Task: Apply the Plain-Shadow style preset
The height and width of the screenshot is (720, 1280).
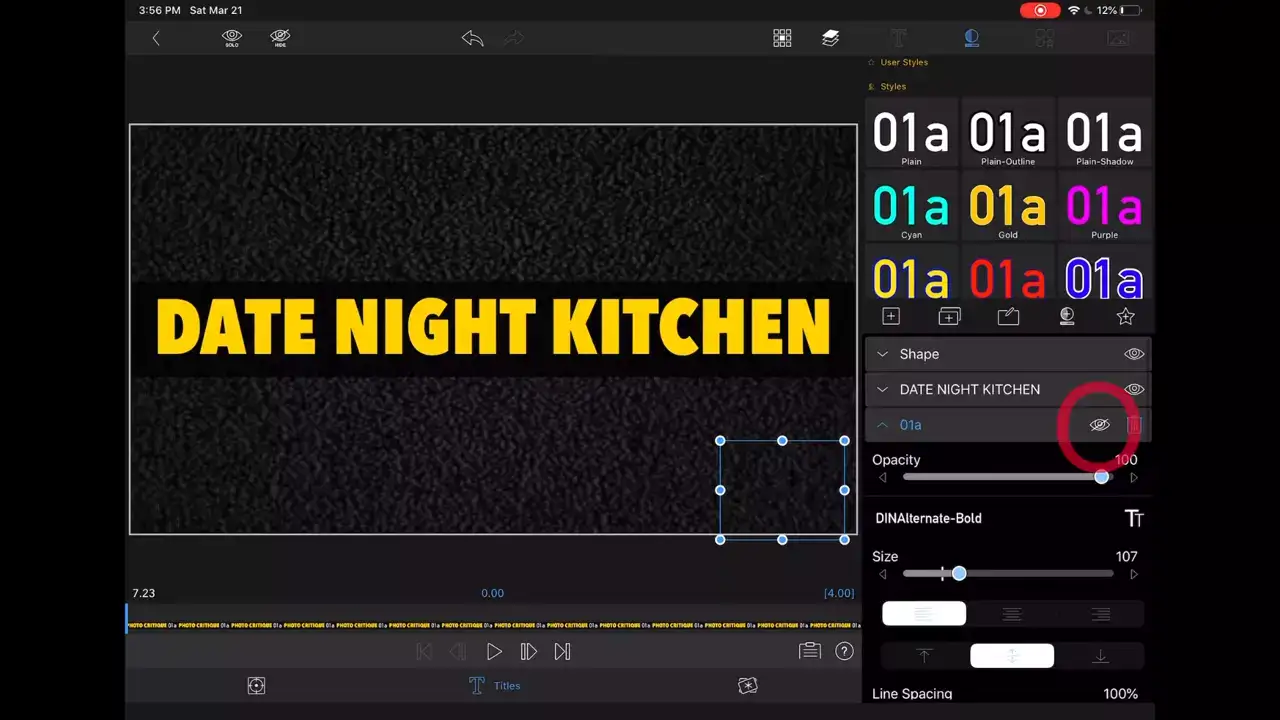Action: tap(1104, 133)
